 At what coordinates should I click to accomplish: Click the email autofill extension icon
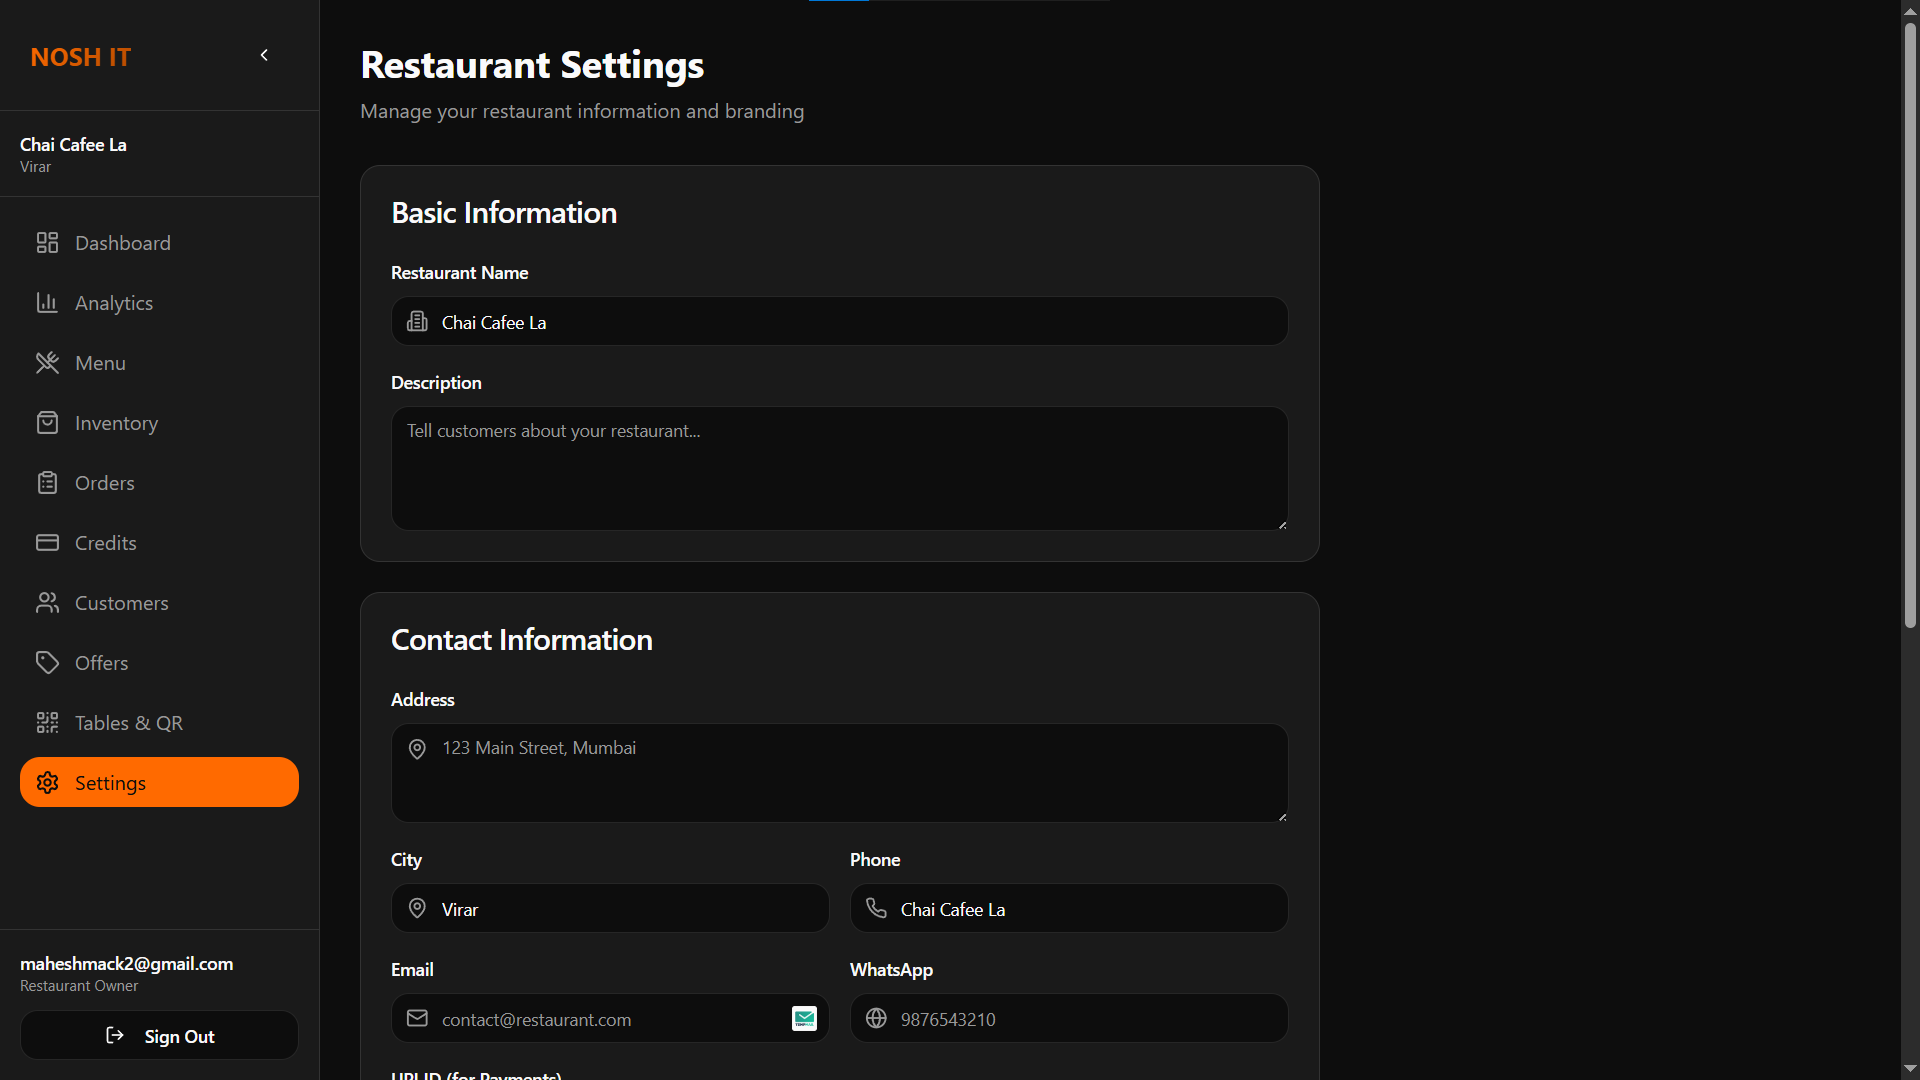(804, 1019)
